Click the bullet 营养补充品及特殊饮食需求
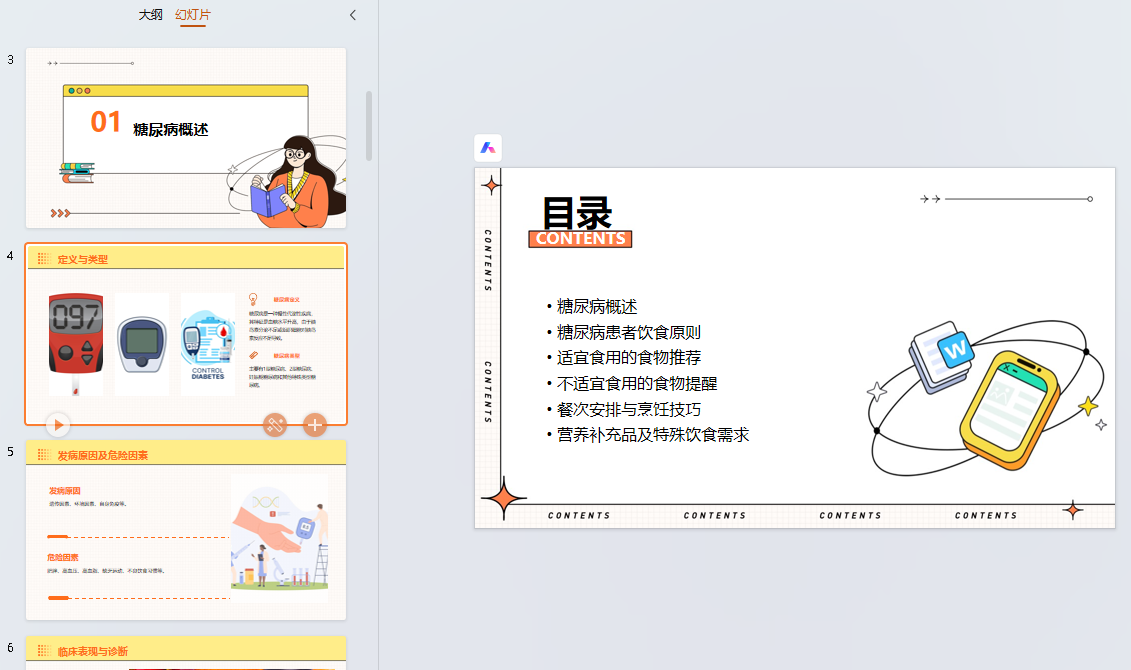Viewport: 1131px width, 670px height. coord(652,435)
